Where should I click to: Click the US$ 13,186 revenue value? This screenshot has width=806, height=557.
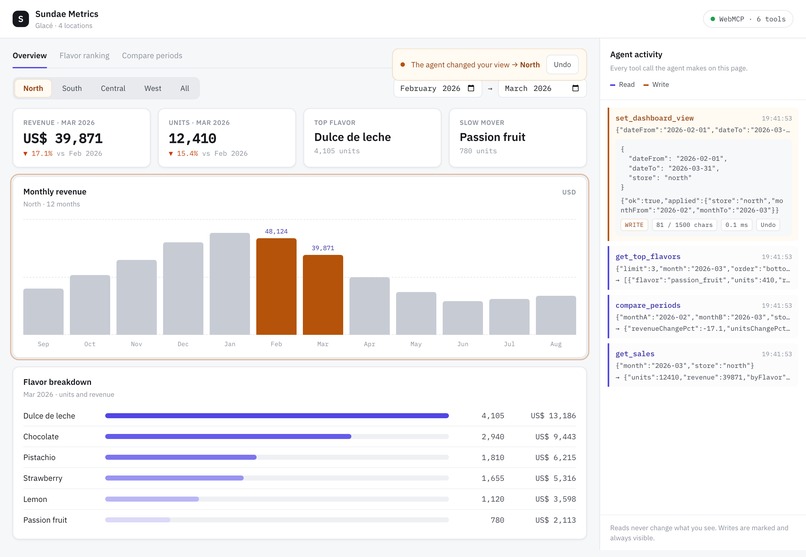(553, 416)
